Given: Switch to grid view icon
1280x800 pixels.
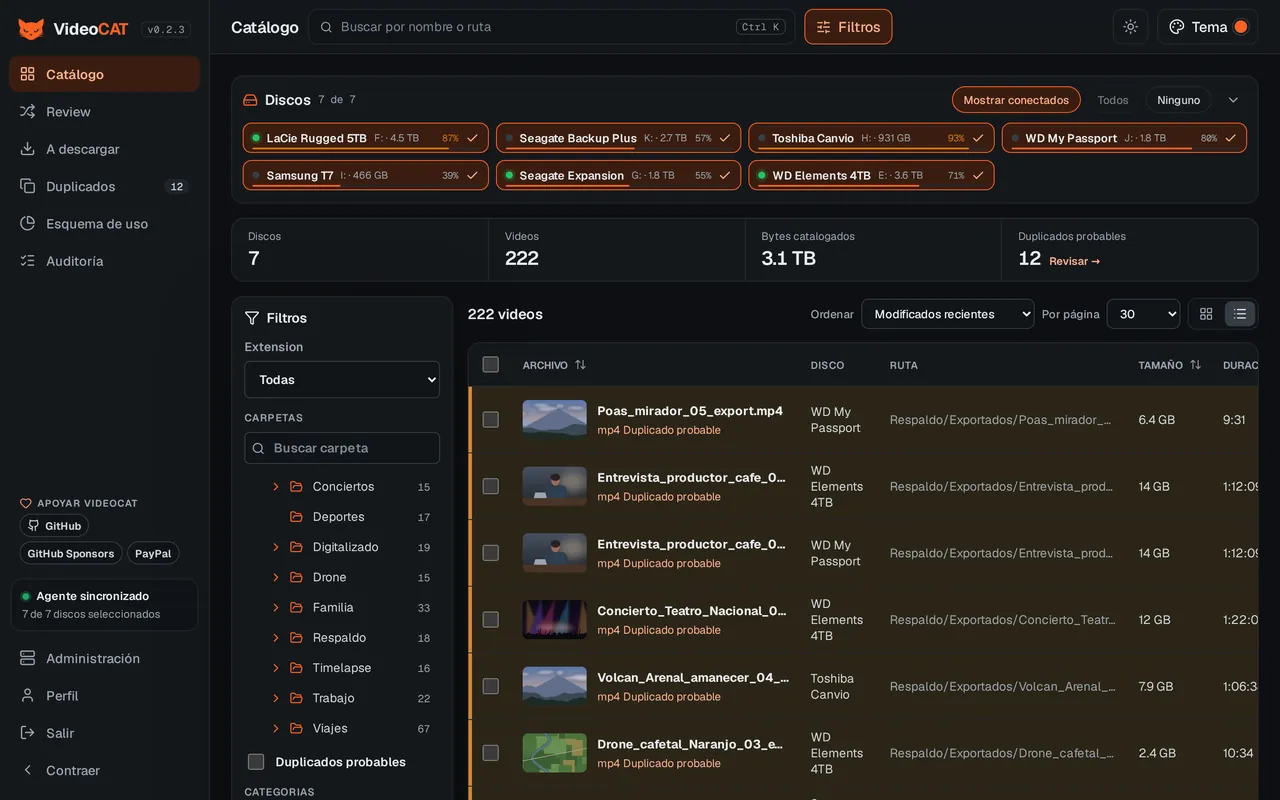Looking at the screenshot, I should (x=1206, y=314).
